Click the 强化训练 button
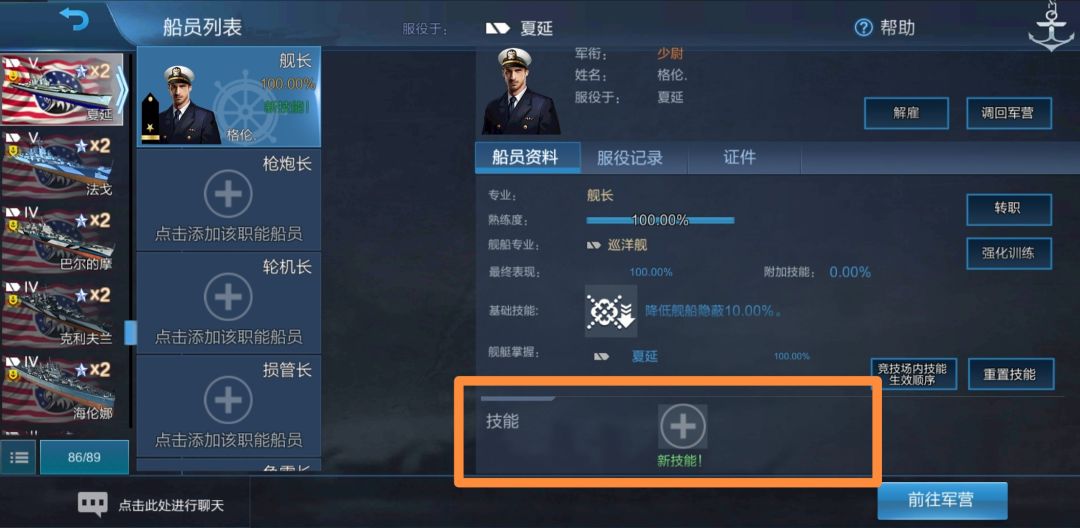The height and width of the screenshot is (528, 1080). click(1008, 253)
